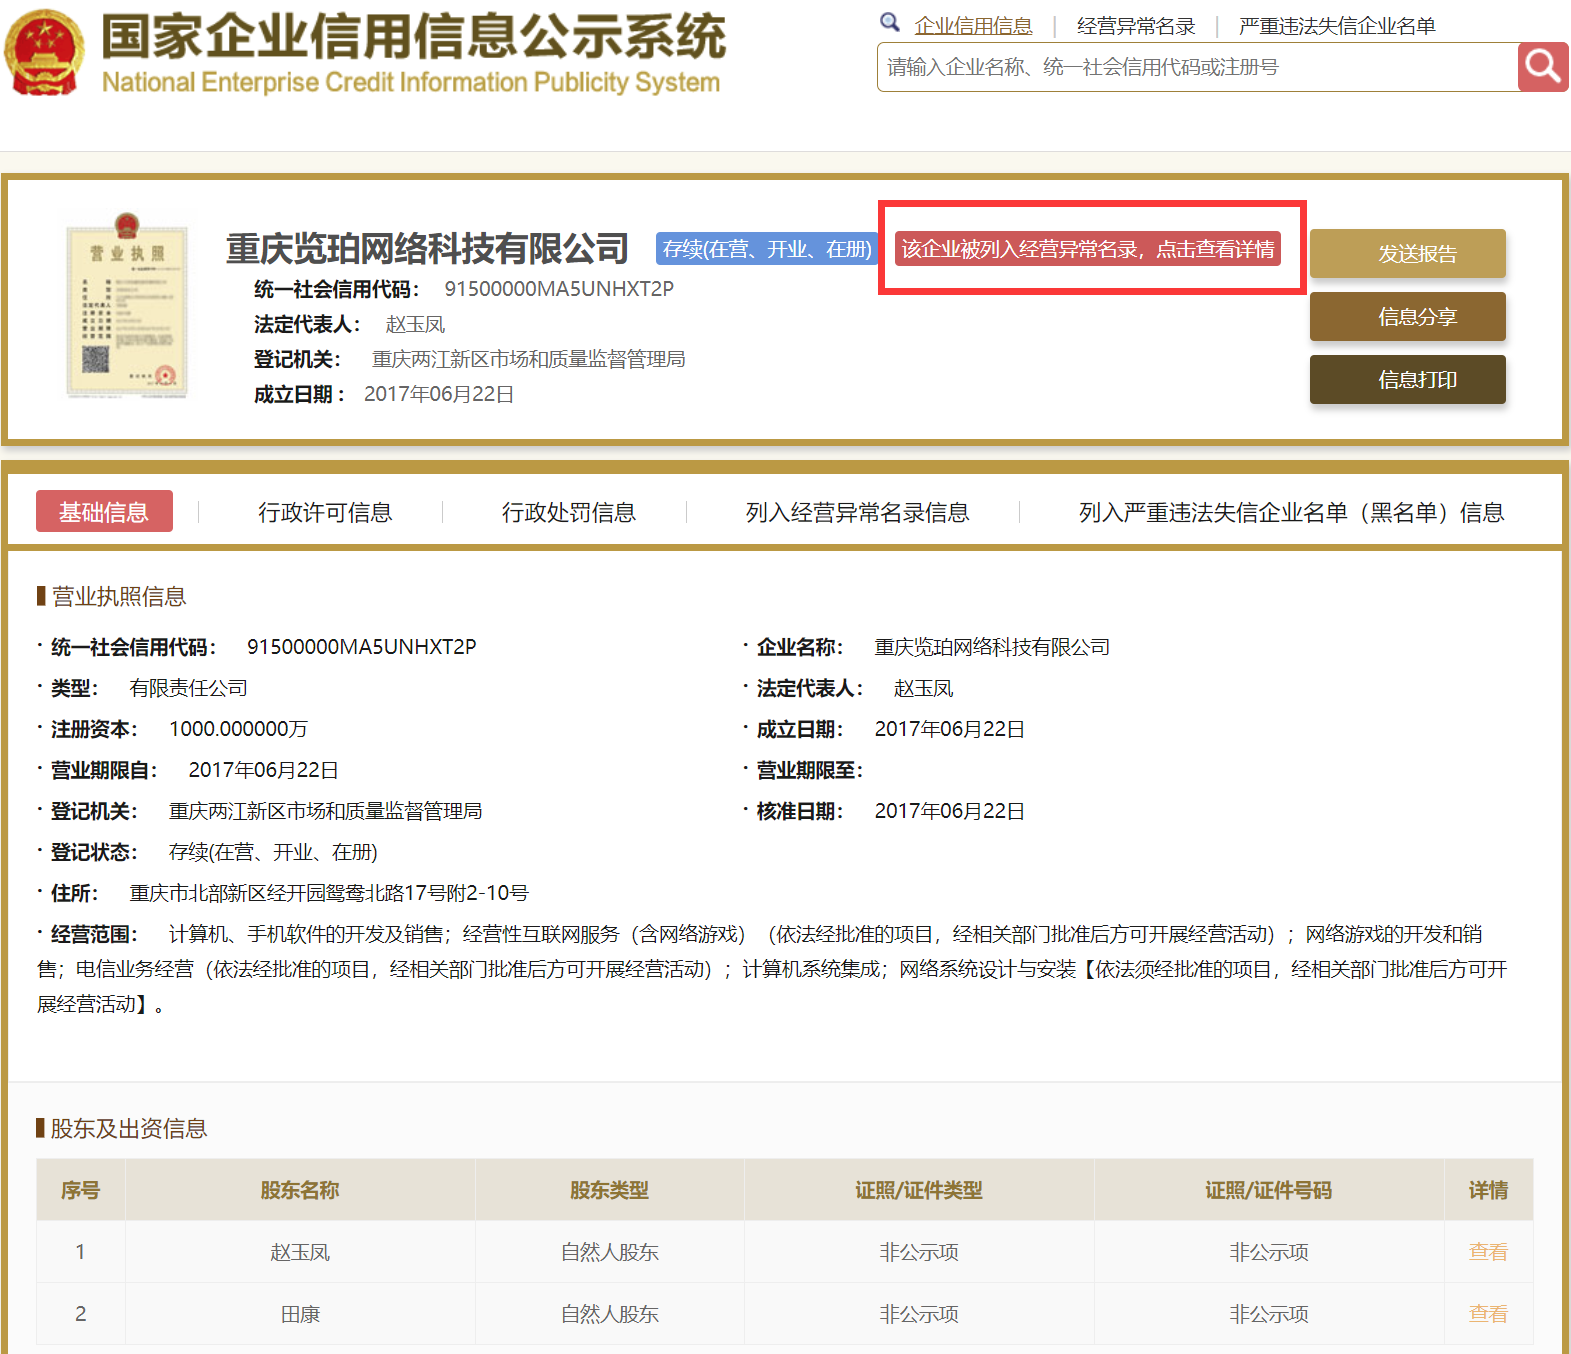1571x1354 pixels.
Task: Switch to 列入经营异常名录信息 tab
Action: point(857,513)
